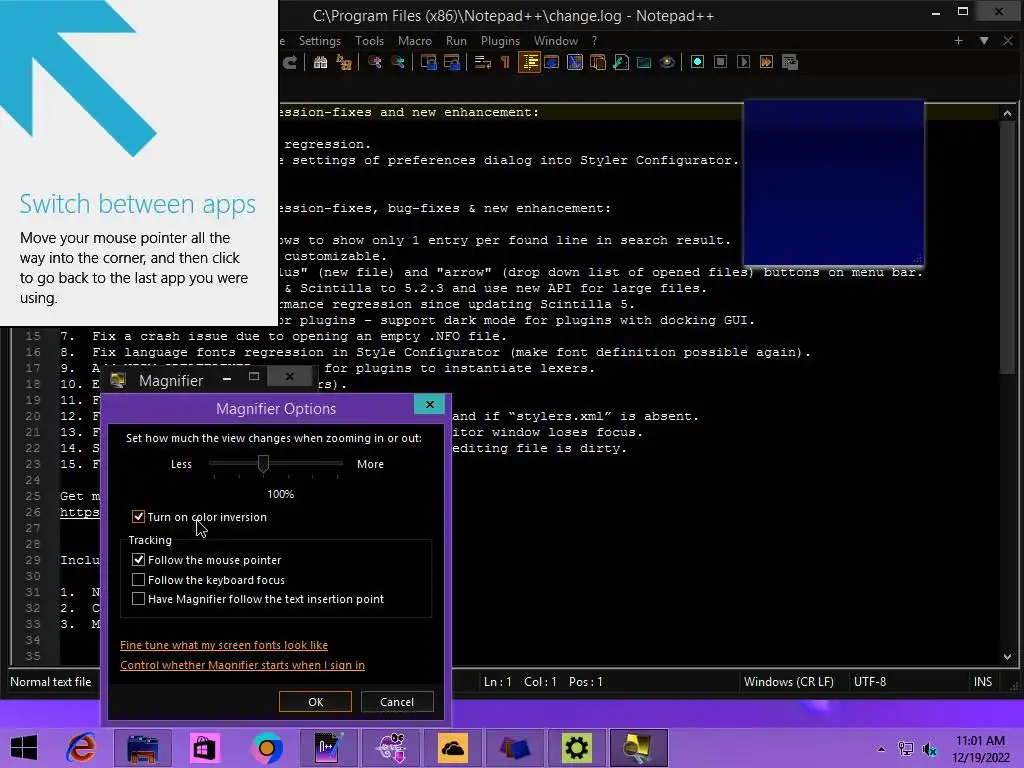Toggle file Monitoring eye icon
The width and height of the screenshot is (1024, 768).
click(x=667, y=62)
